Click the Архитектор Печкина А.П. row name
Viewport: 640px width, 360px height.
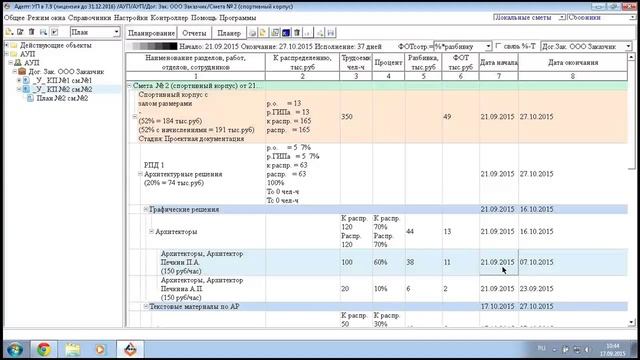pyautogui.click(x=202, y=289)
